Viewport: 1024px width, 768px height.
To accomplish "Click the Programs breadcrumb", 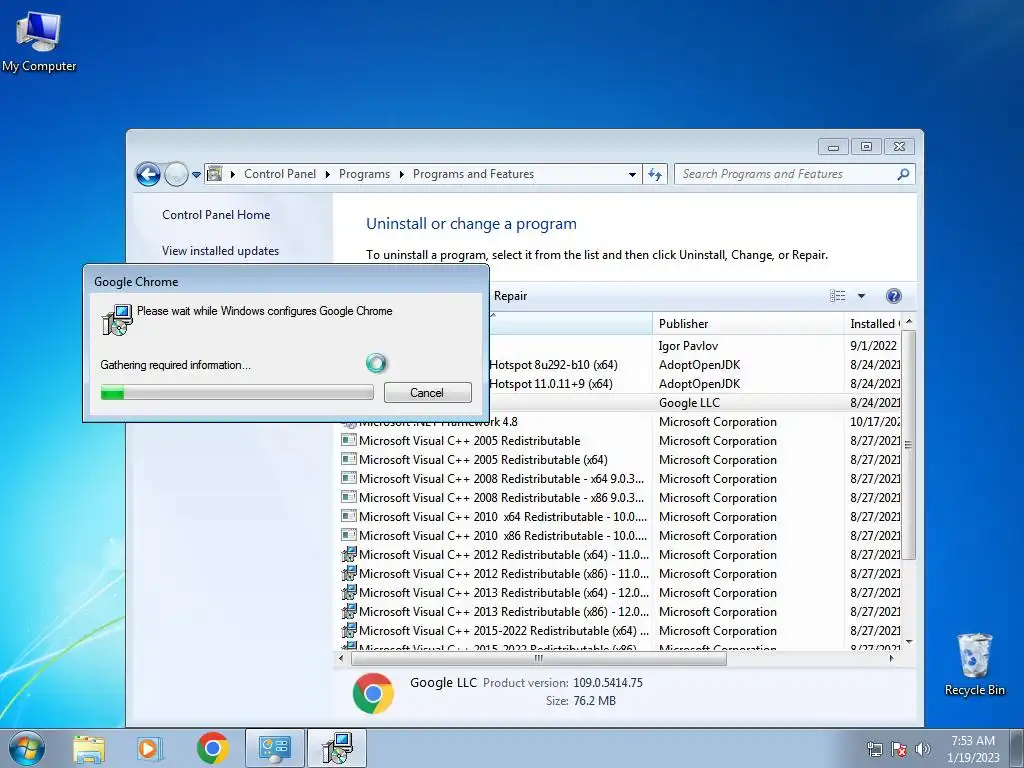I will [x=364, y=174].
